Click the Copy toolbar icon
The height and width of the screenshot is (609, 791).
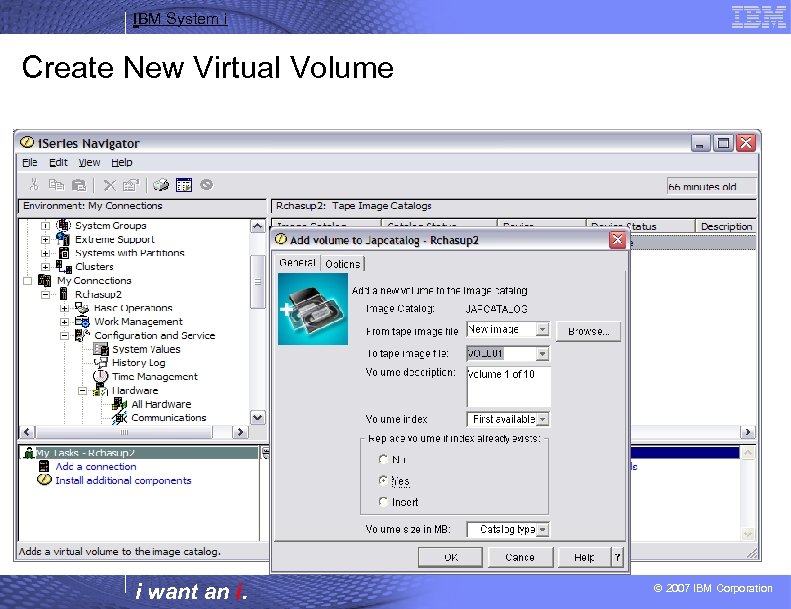[x=56, y=185]
